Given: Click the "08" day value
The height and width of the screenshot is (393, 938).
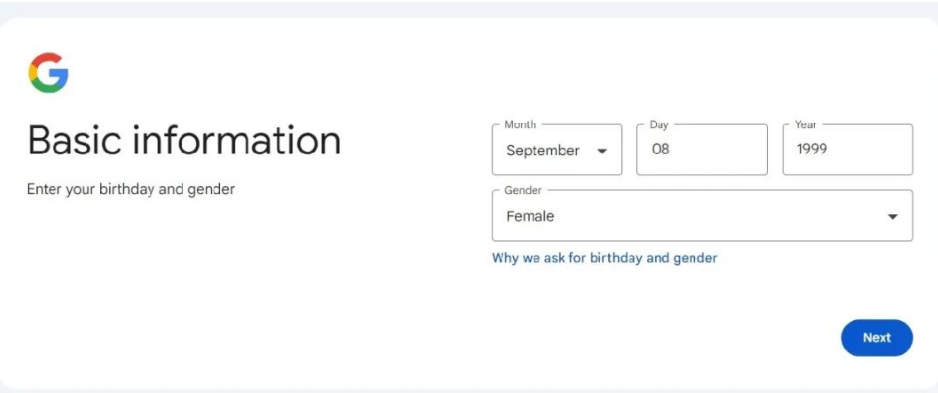Looking at the screenshot, I should pyautogui.click(x=660, y=149).
